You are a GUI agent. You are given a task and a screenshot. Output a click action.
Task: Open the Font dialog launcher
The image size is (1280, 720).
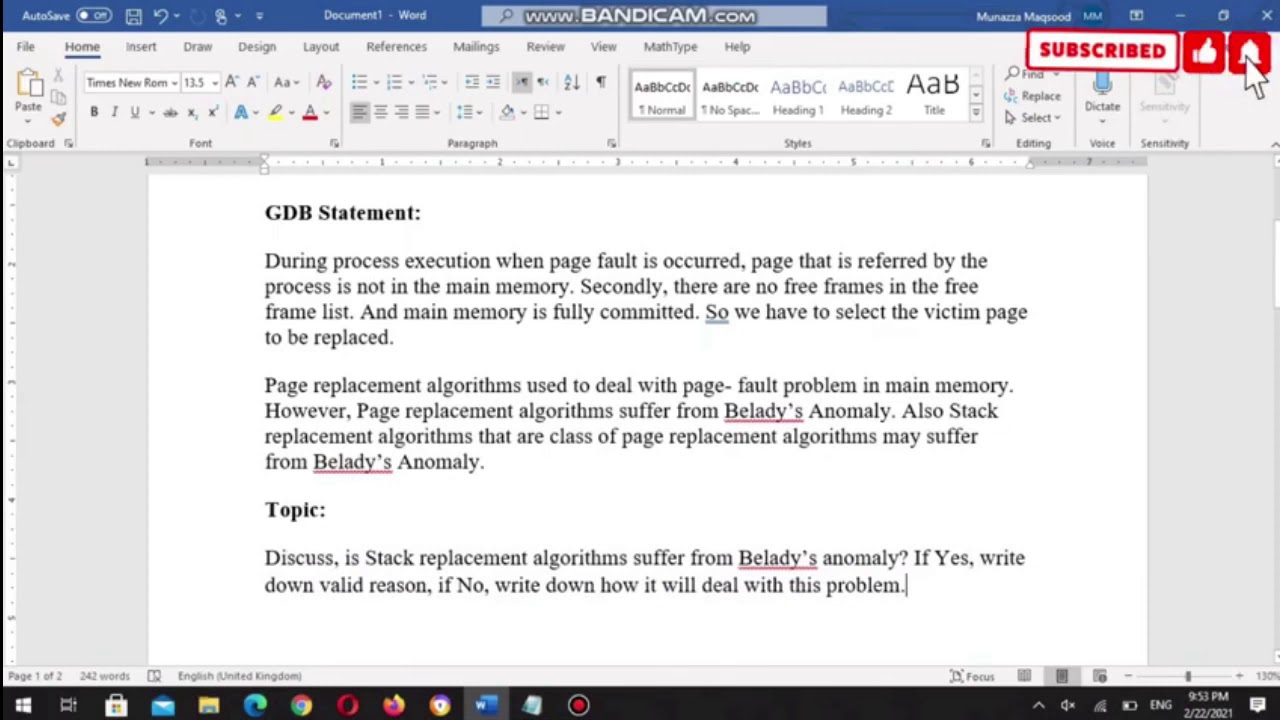[334, 144]
